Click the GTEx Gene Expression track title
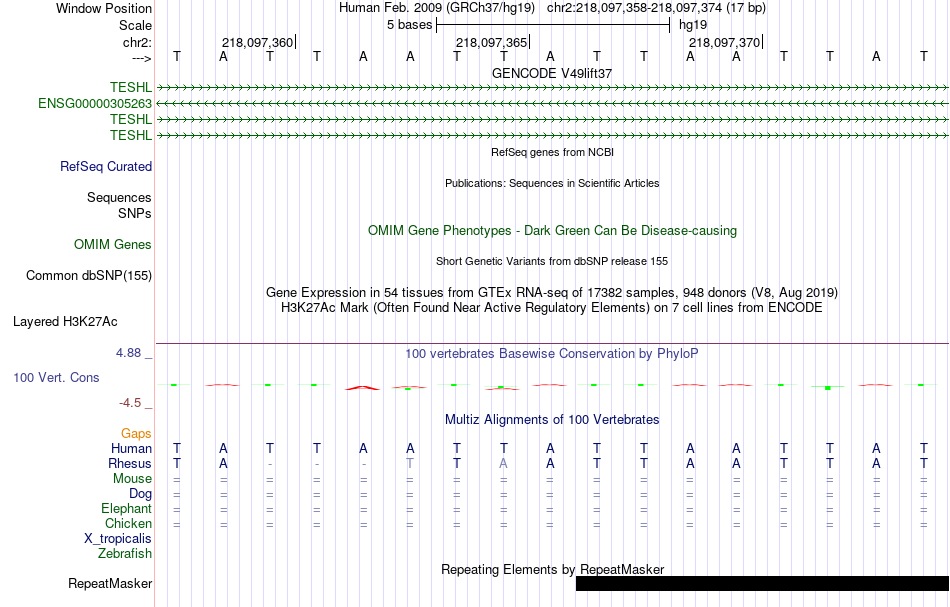Viewport: 950px width, 607px height. (552, 293)
